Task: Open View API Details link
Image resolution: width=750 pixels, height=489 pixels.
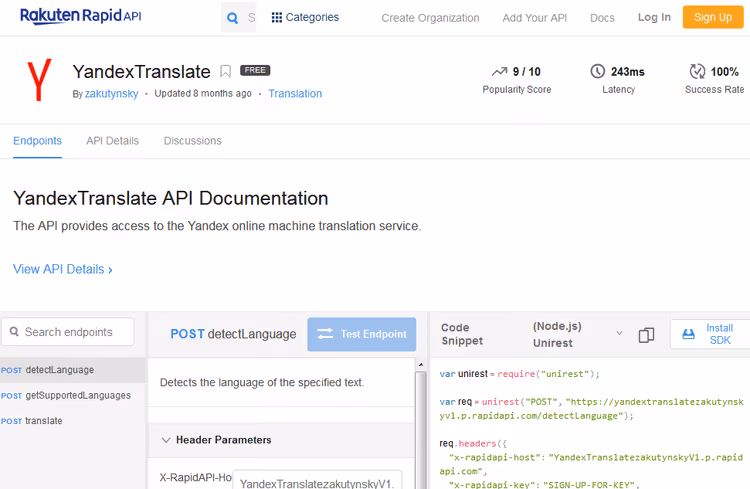Action: [x=63, y=269]
